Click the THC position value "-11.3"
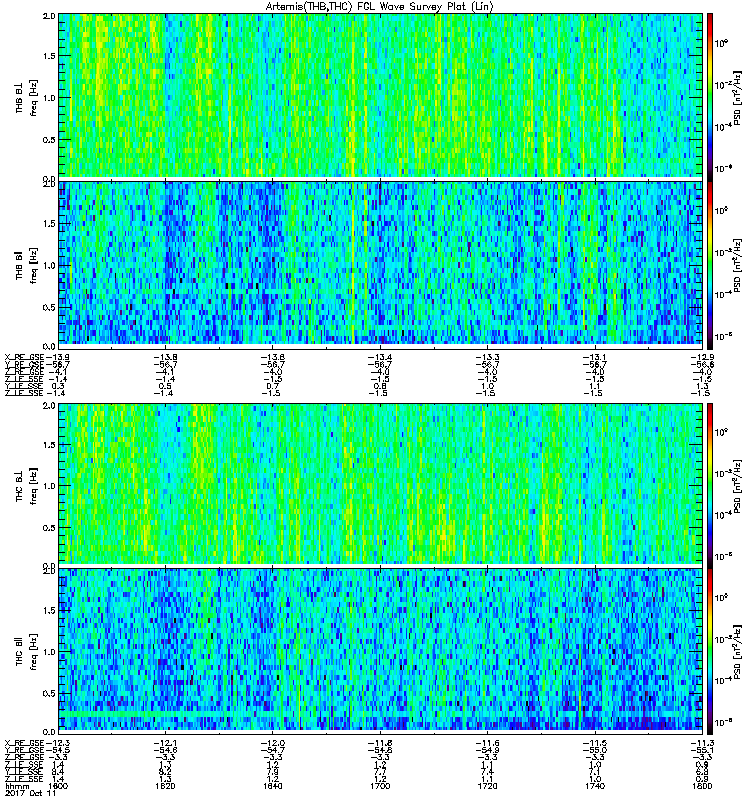Image resolution: width=750 pixels, height=800 pixels. click(702, 743)
